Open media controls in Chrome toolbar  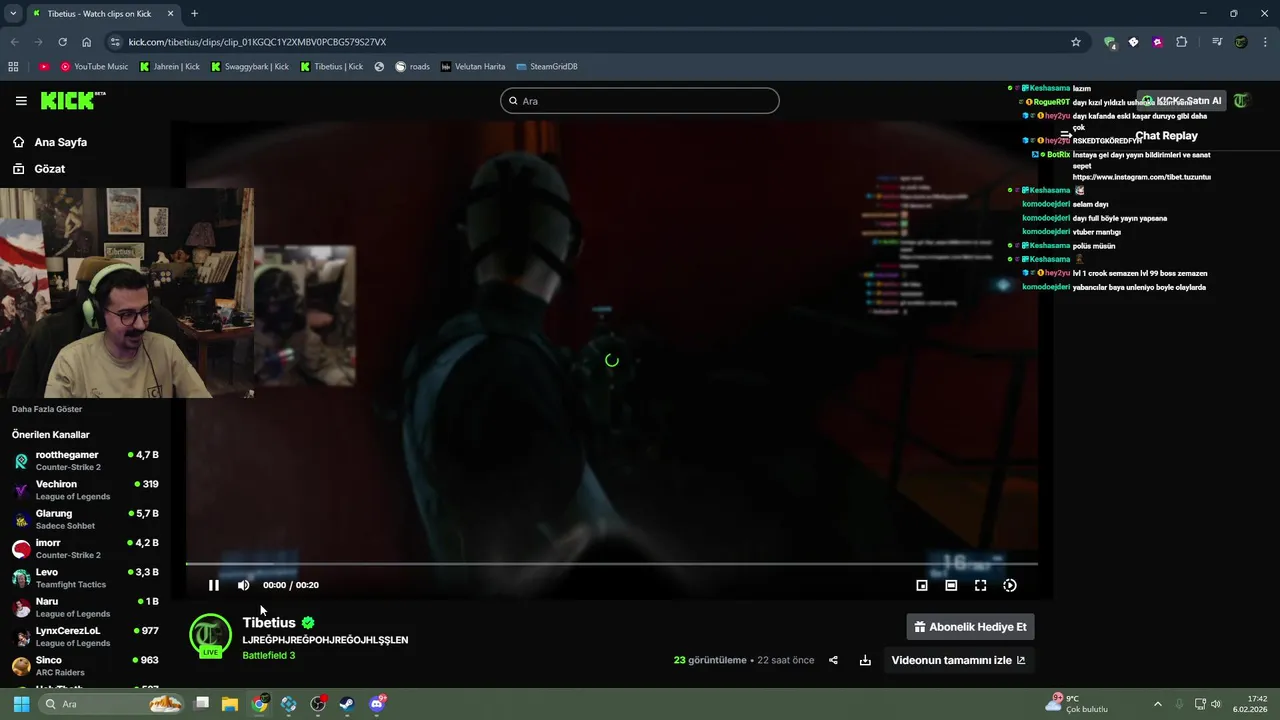[x=1217, y=42]
